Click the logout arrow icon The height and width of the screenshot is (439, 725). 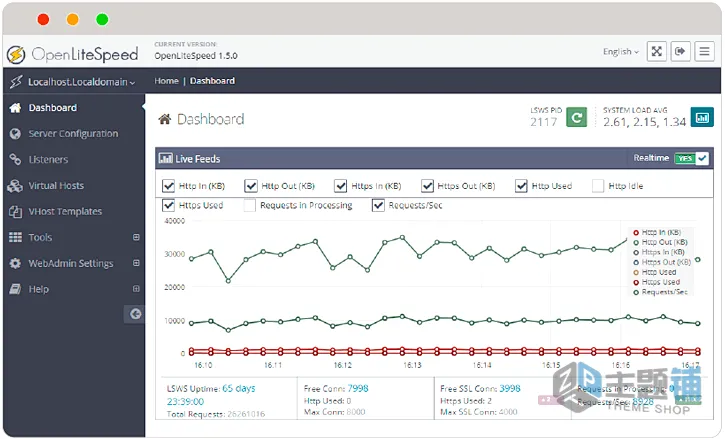680,51
